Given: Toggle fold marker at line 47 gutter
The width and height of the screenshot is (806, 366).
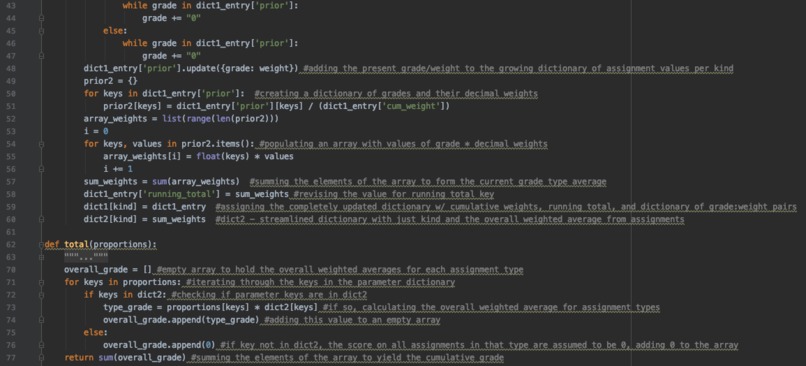Looking at the screenshot, I should point(41,56).
